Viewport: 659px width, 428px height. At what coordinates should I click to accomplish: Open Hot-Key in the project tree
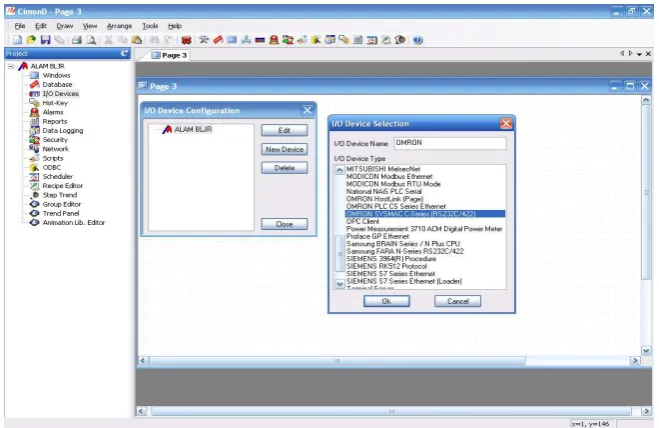tap(55, 103)
